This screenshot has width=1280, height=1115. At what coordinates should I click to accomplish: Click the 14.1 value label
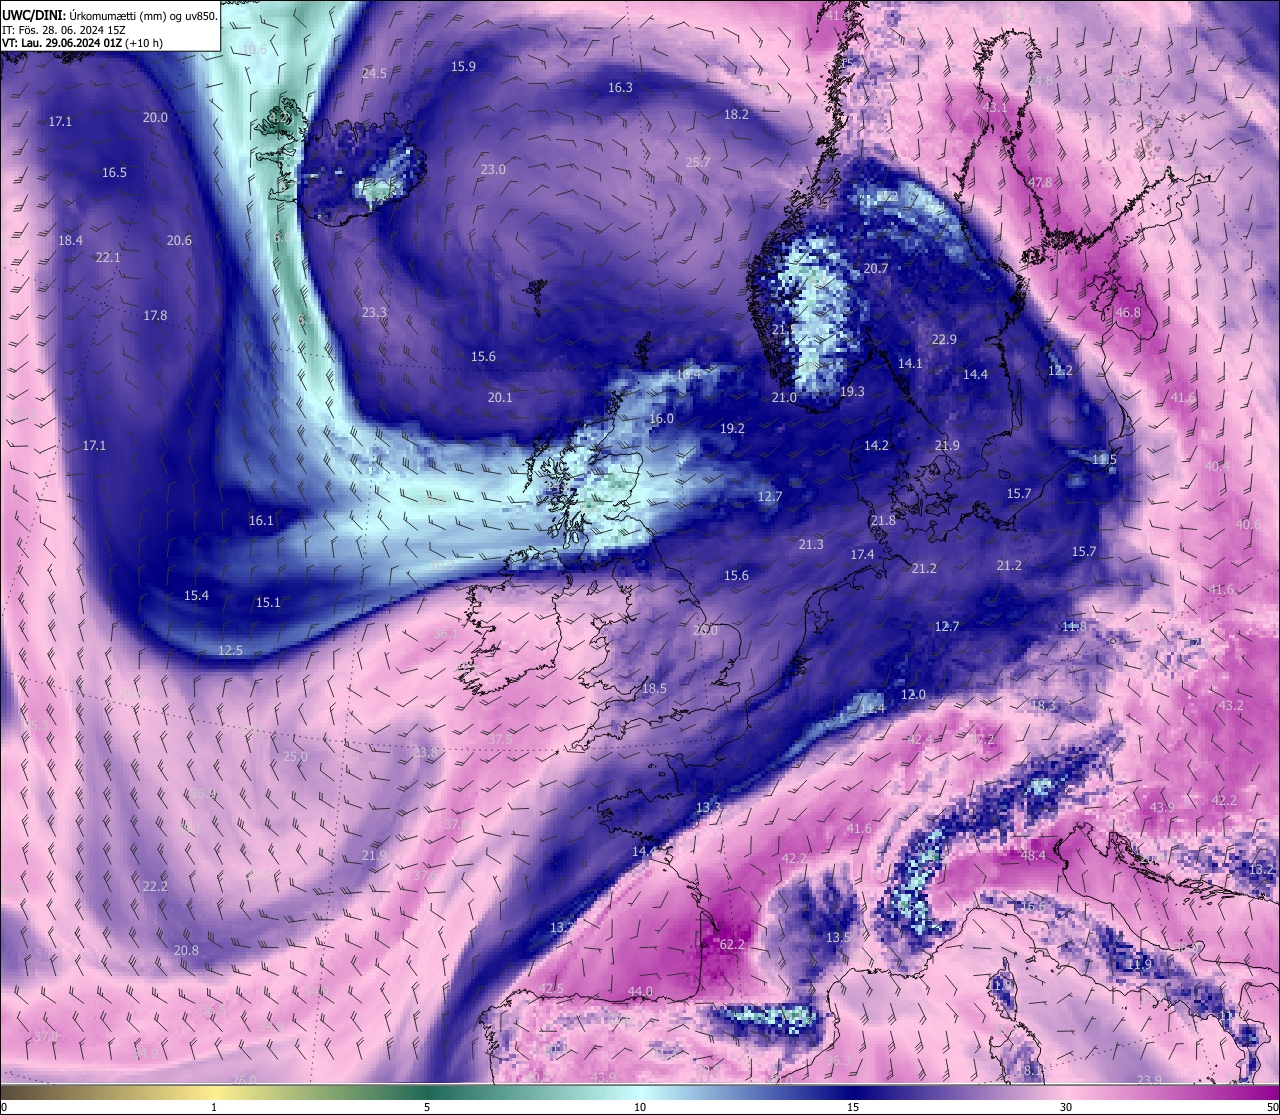910,363
